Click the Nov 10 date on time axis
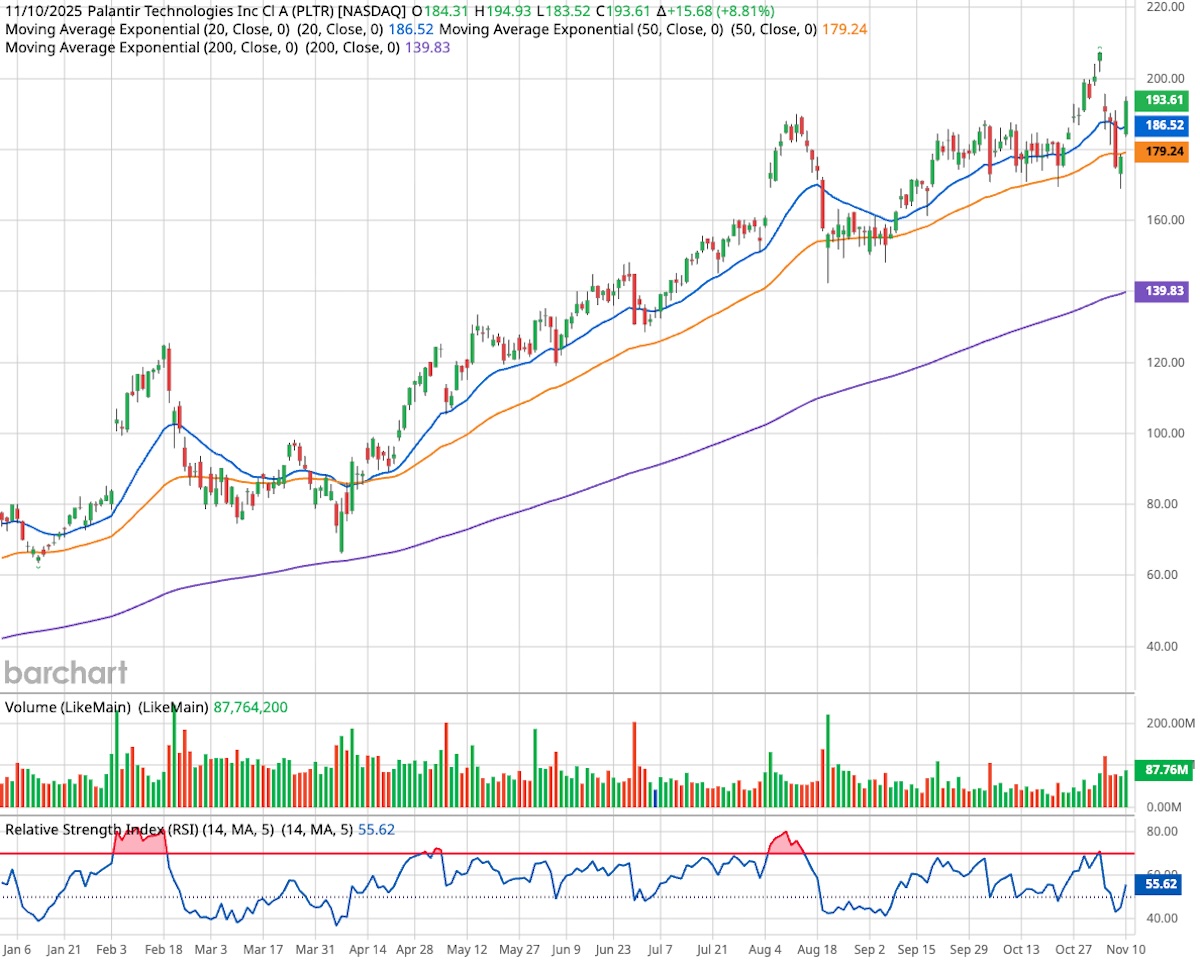The width and height of the screenshot is (1200, 963). pyautogui.click(x=1126, y=948)
